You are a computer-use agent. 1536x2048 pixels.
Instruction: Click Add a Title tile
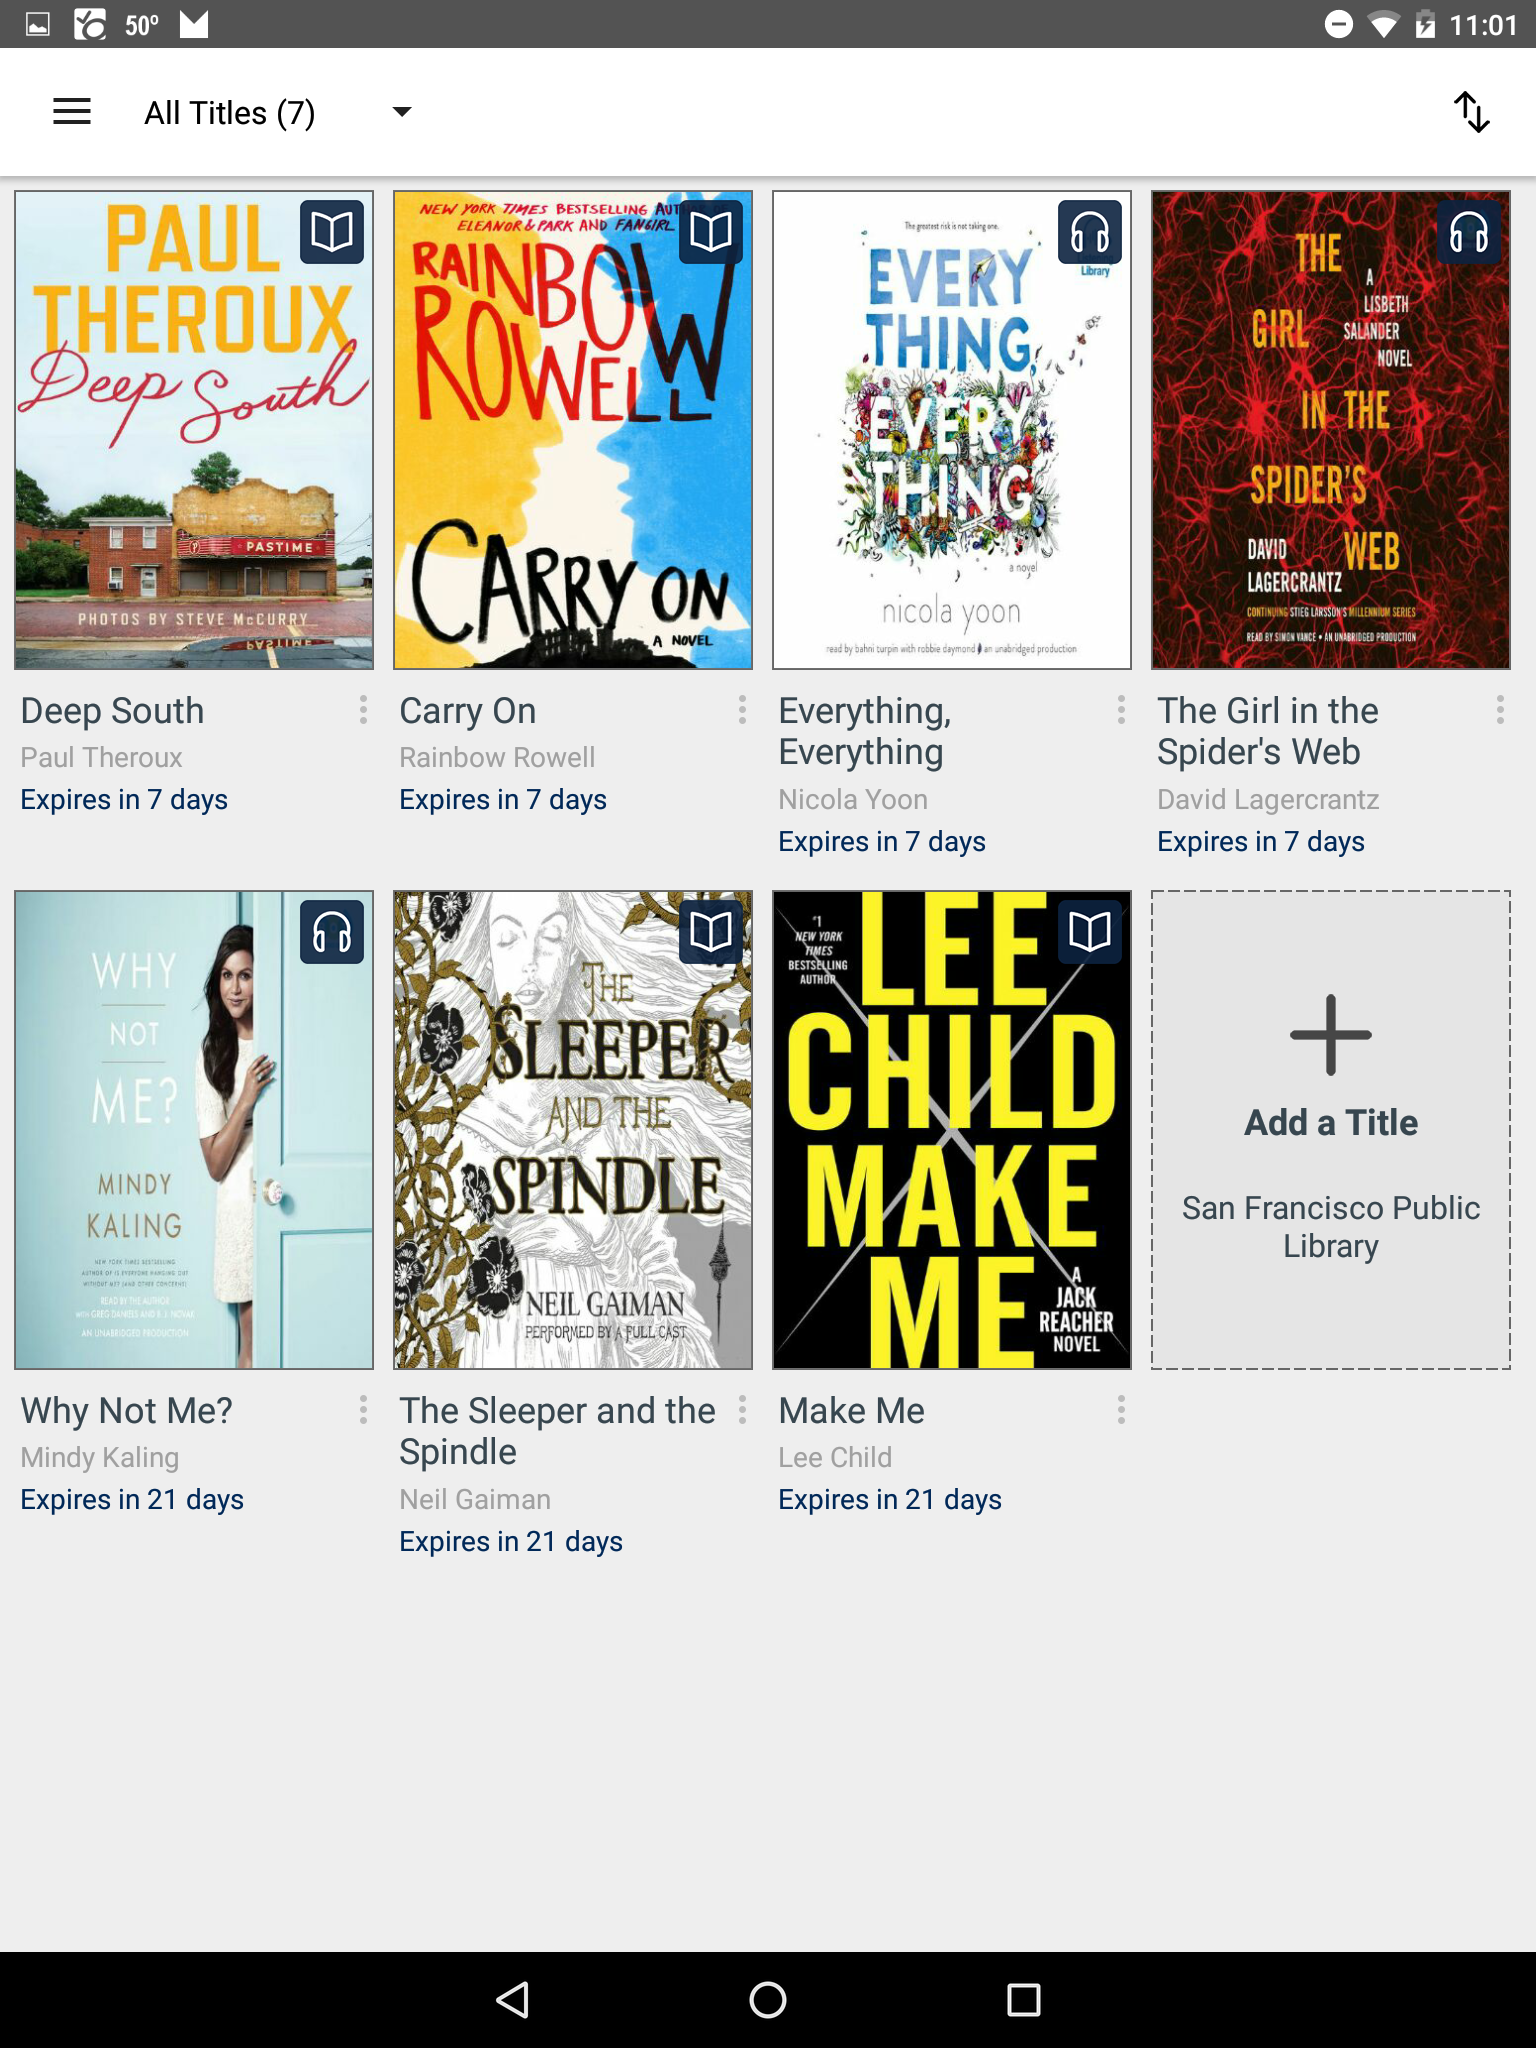[x=1331, y=1130]
